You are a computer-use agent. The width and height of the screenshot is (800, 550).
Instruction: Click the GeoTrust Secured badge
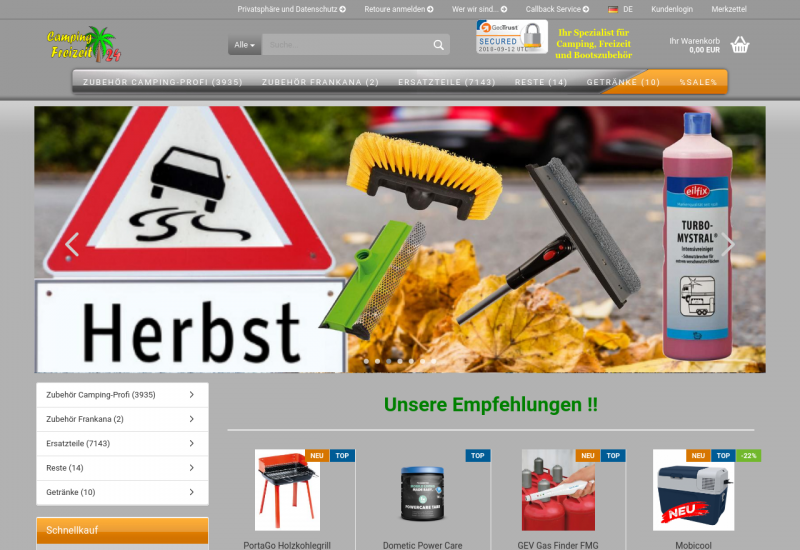[511, 37]
